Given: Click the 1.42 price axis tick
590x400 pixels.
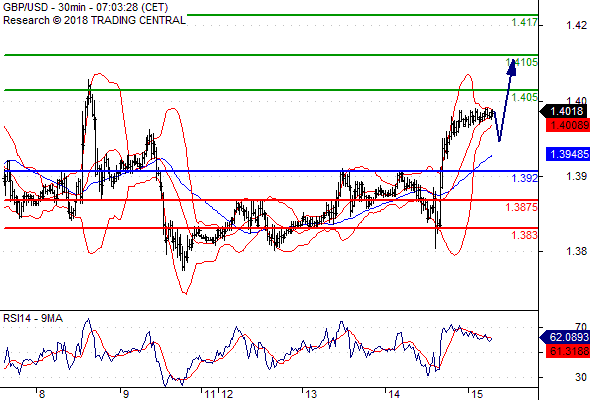Looking at the screenshot, I should [576, 25].
